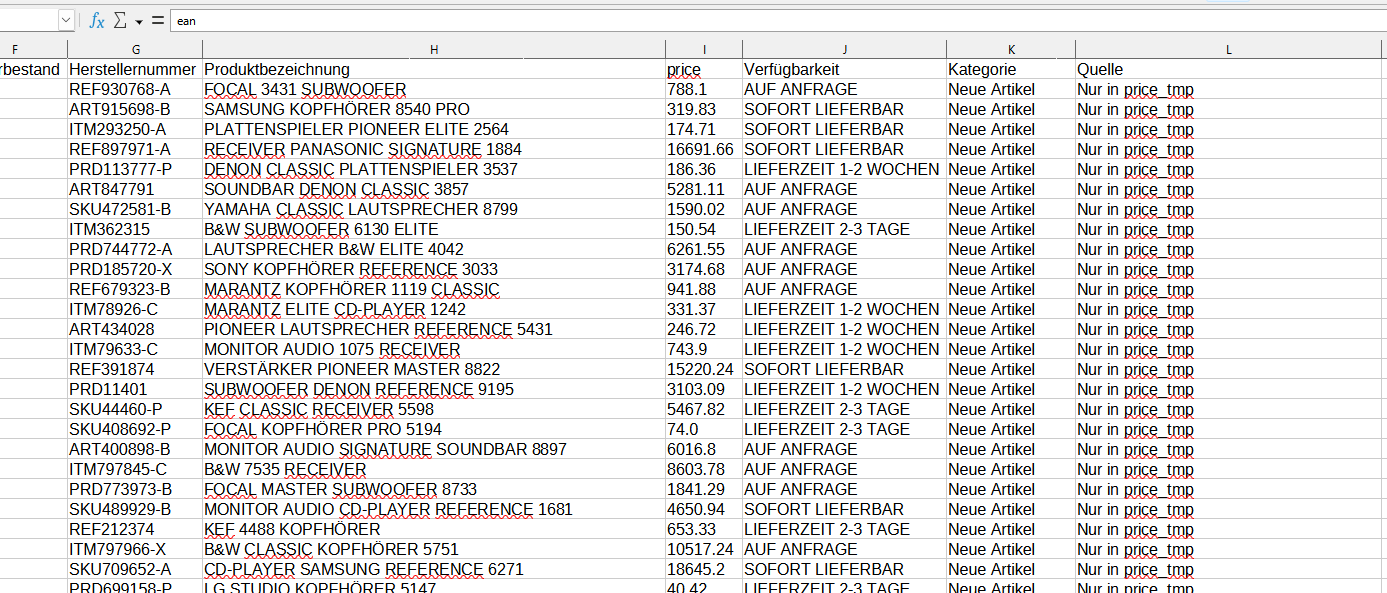Select column H header
The width and height of the screenshot is (1387, 593).
click(x=434, y=50)
